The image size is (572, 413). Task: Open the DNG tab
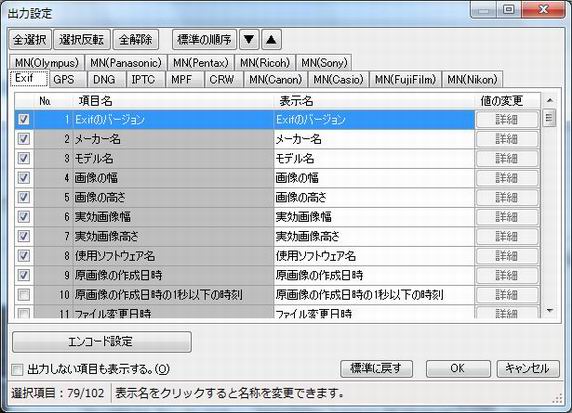tap(107, 80)
